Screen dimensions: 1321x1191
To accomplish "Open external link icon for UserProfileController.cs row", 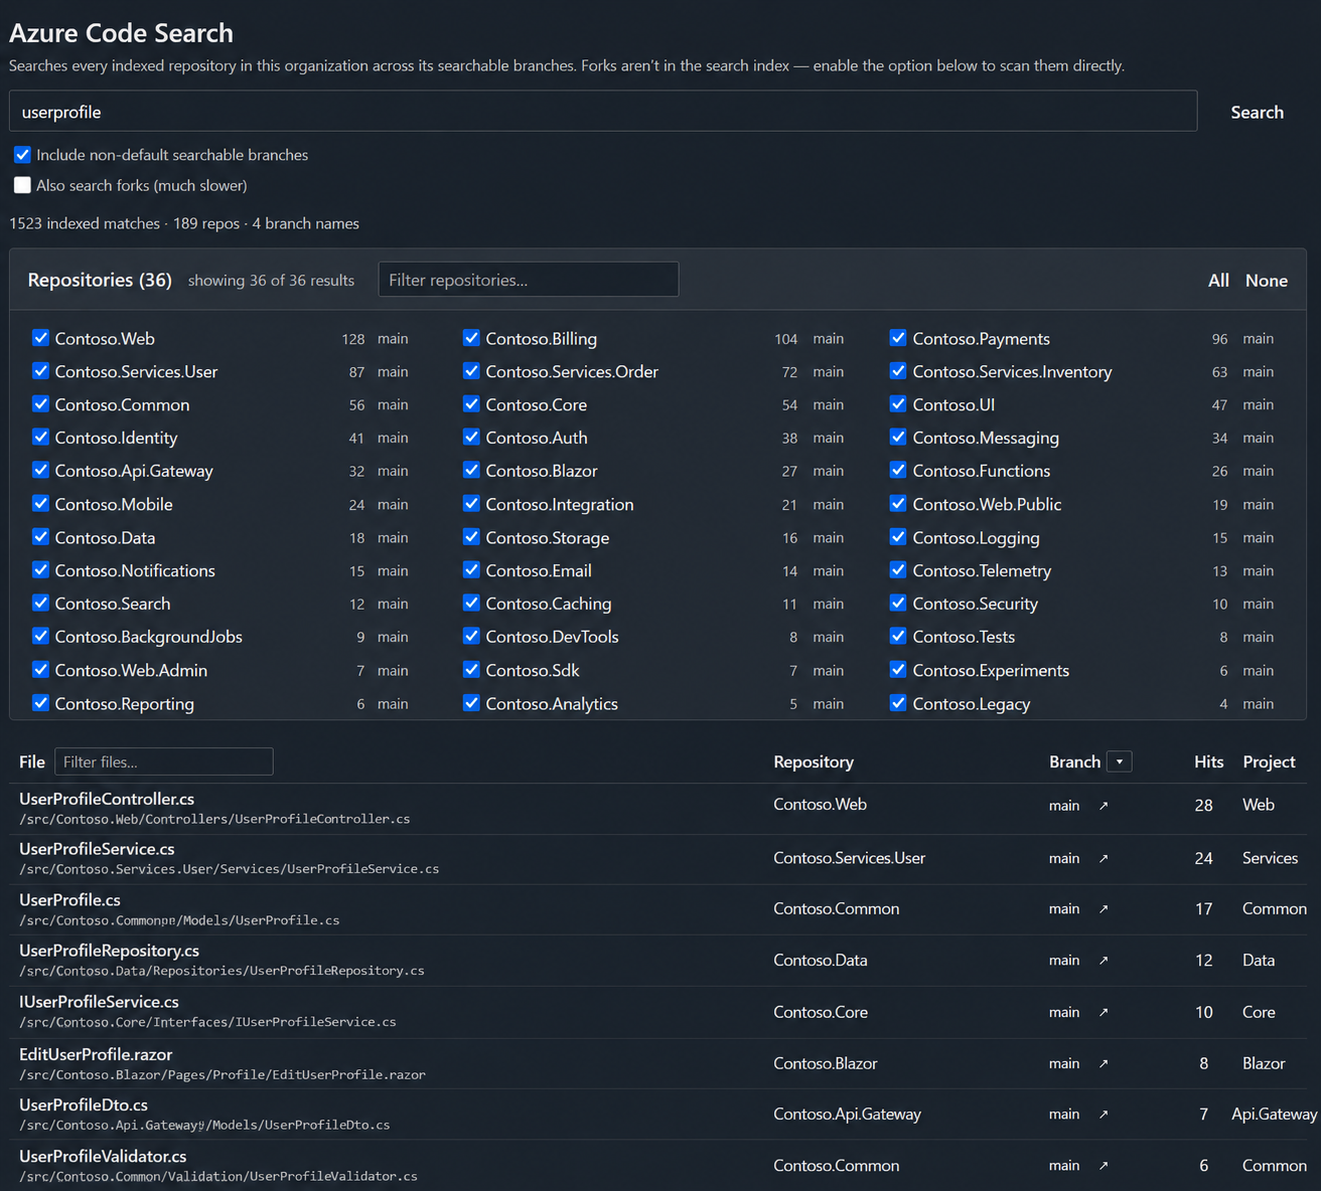I will [1103, 806].
